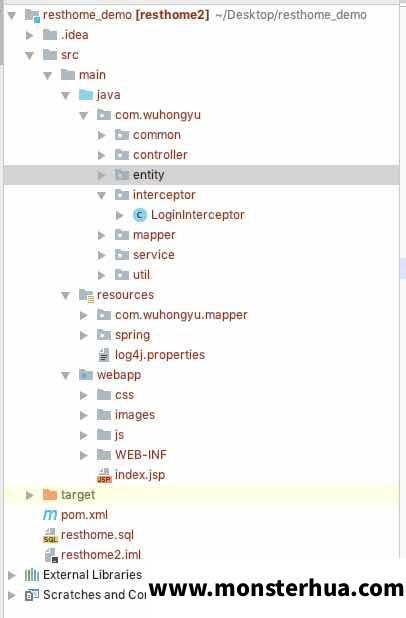Collapse the webapp folder
Image resolution: width=406 pixels, height=618 pixels.
click(x=65, y=375)
